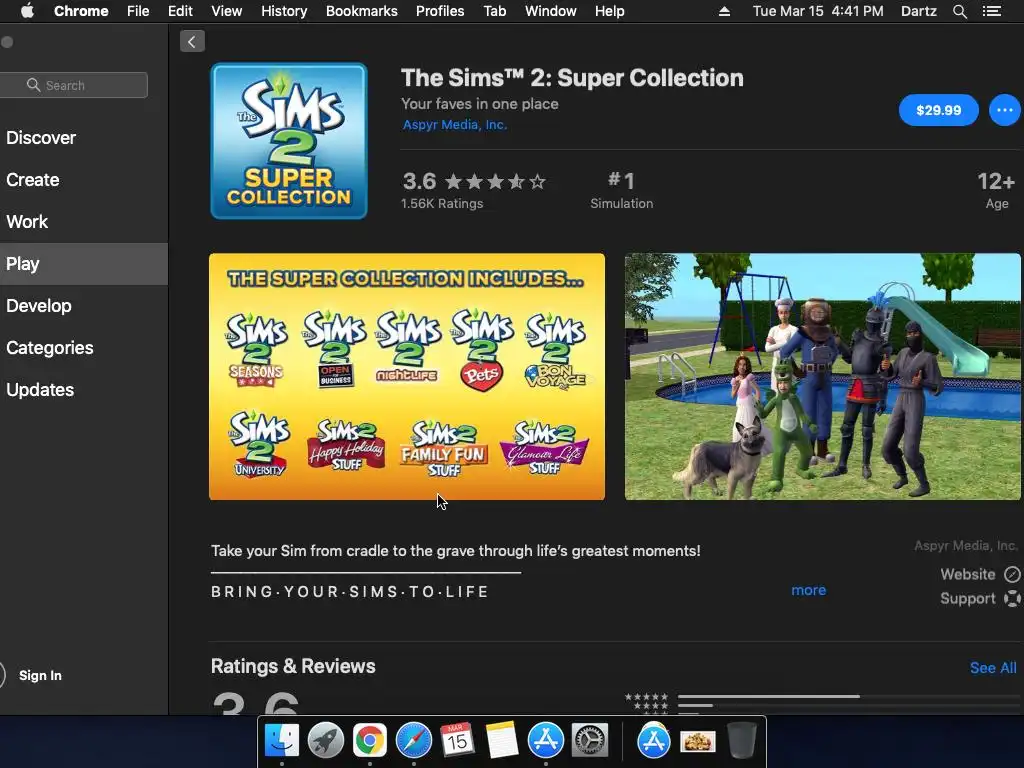This screenshot has height=768, width=1024.
Task: Open the Bookmarks menu
Action: [x=362, y=11]
